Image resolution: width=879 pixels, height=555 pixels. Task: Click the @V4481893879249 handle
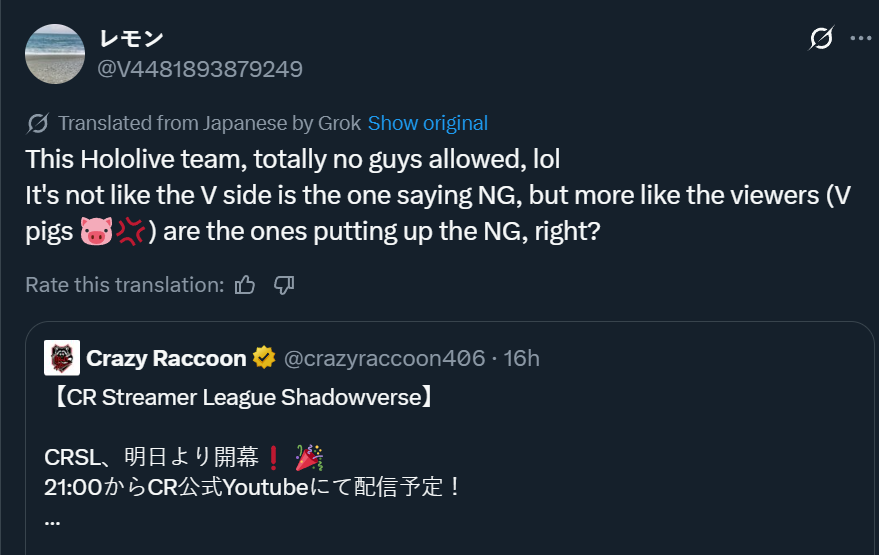[x=200, y=69]
